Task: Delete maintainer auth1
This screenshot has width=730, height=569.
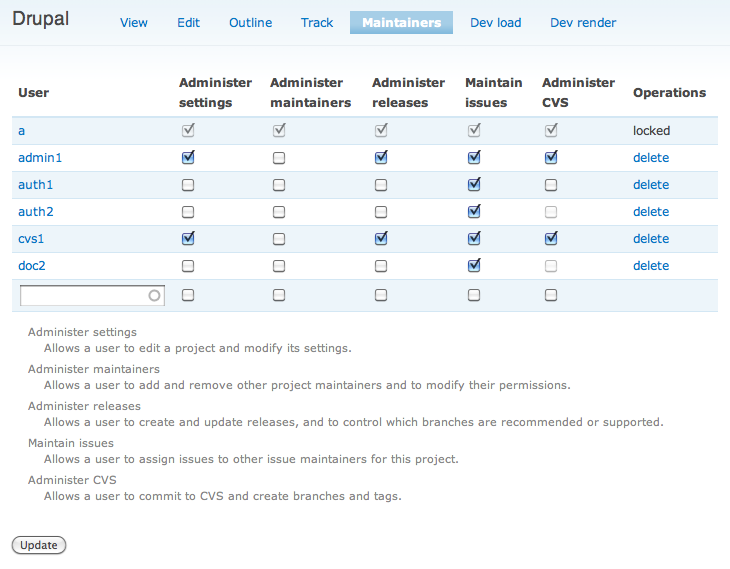Action: point(651,185)
